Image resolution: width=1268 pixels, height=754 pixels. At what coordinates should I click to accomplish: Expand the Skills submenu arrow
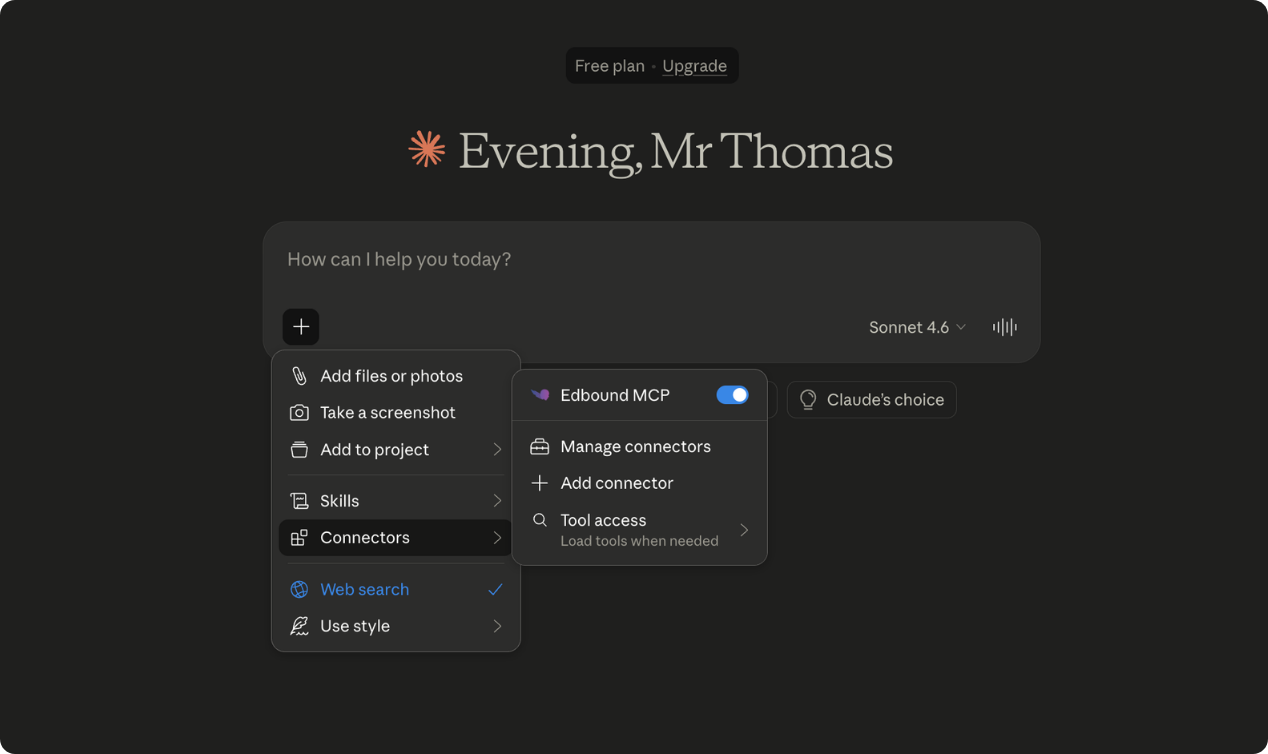[497, 501]
